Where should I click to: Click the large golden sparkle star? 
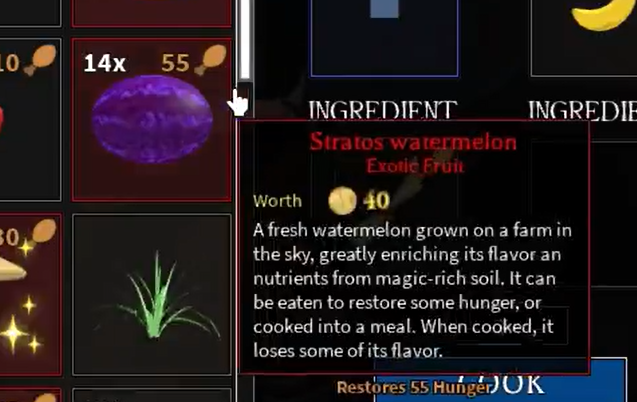tap(13, 333)
